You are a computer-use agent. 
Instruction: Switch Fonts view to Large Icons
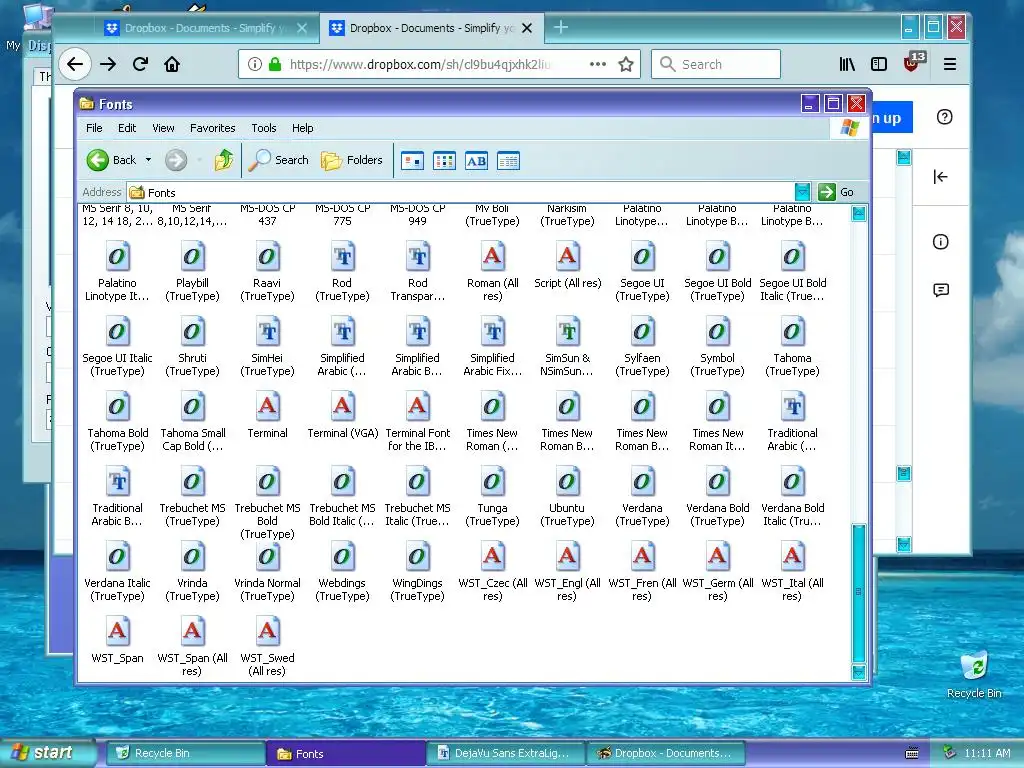(412, 161)
